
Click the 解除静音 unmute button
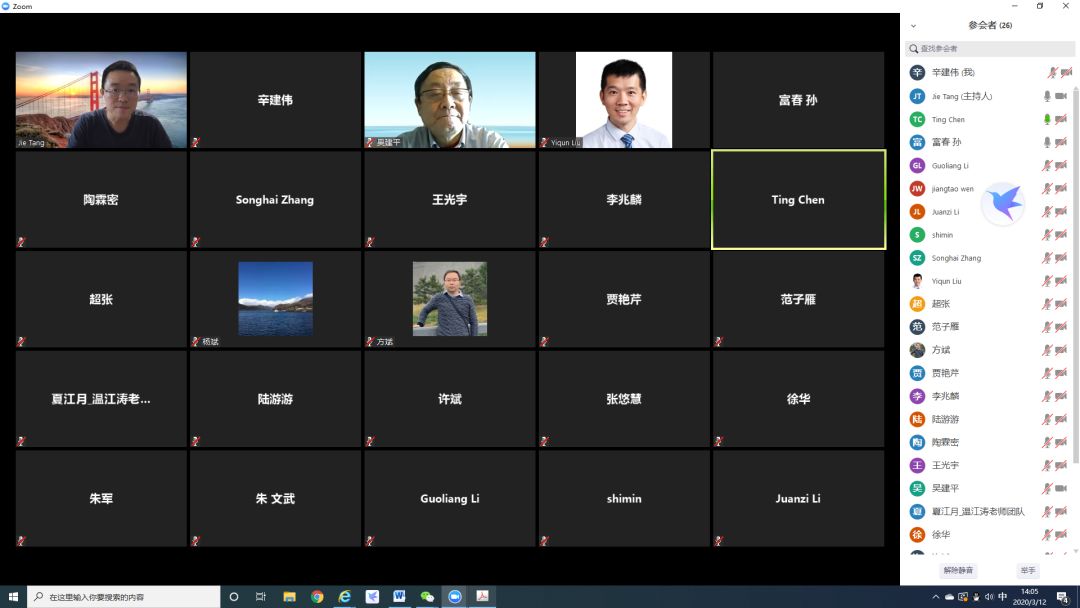958,570
